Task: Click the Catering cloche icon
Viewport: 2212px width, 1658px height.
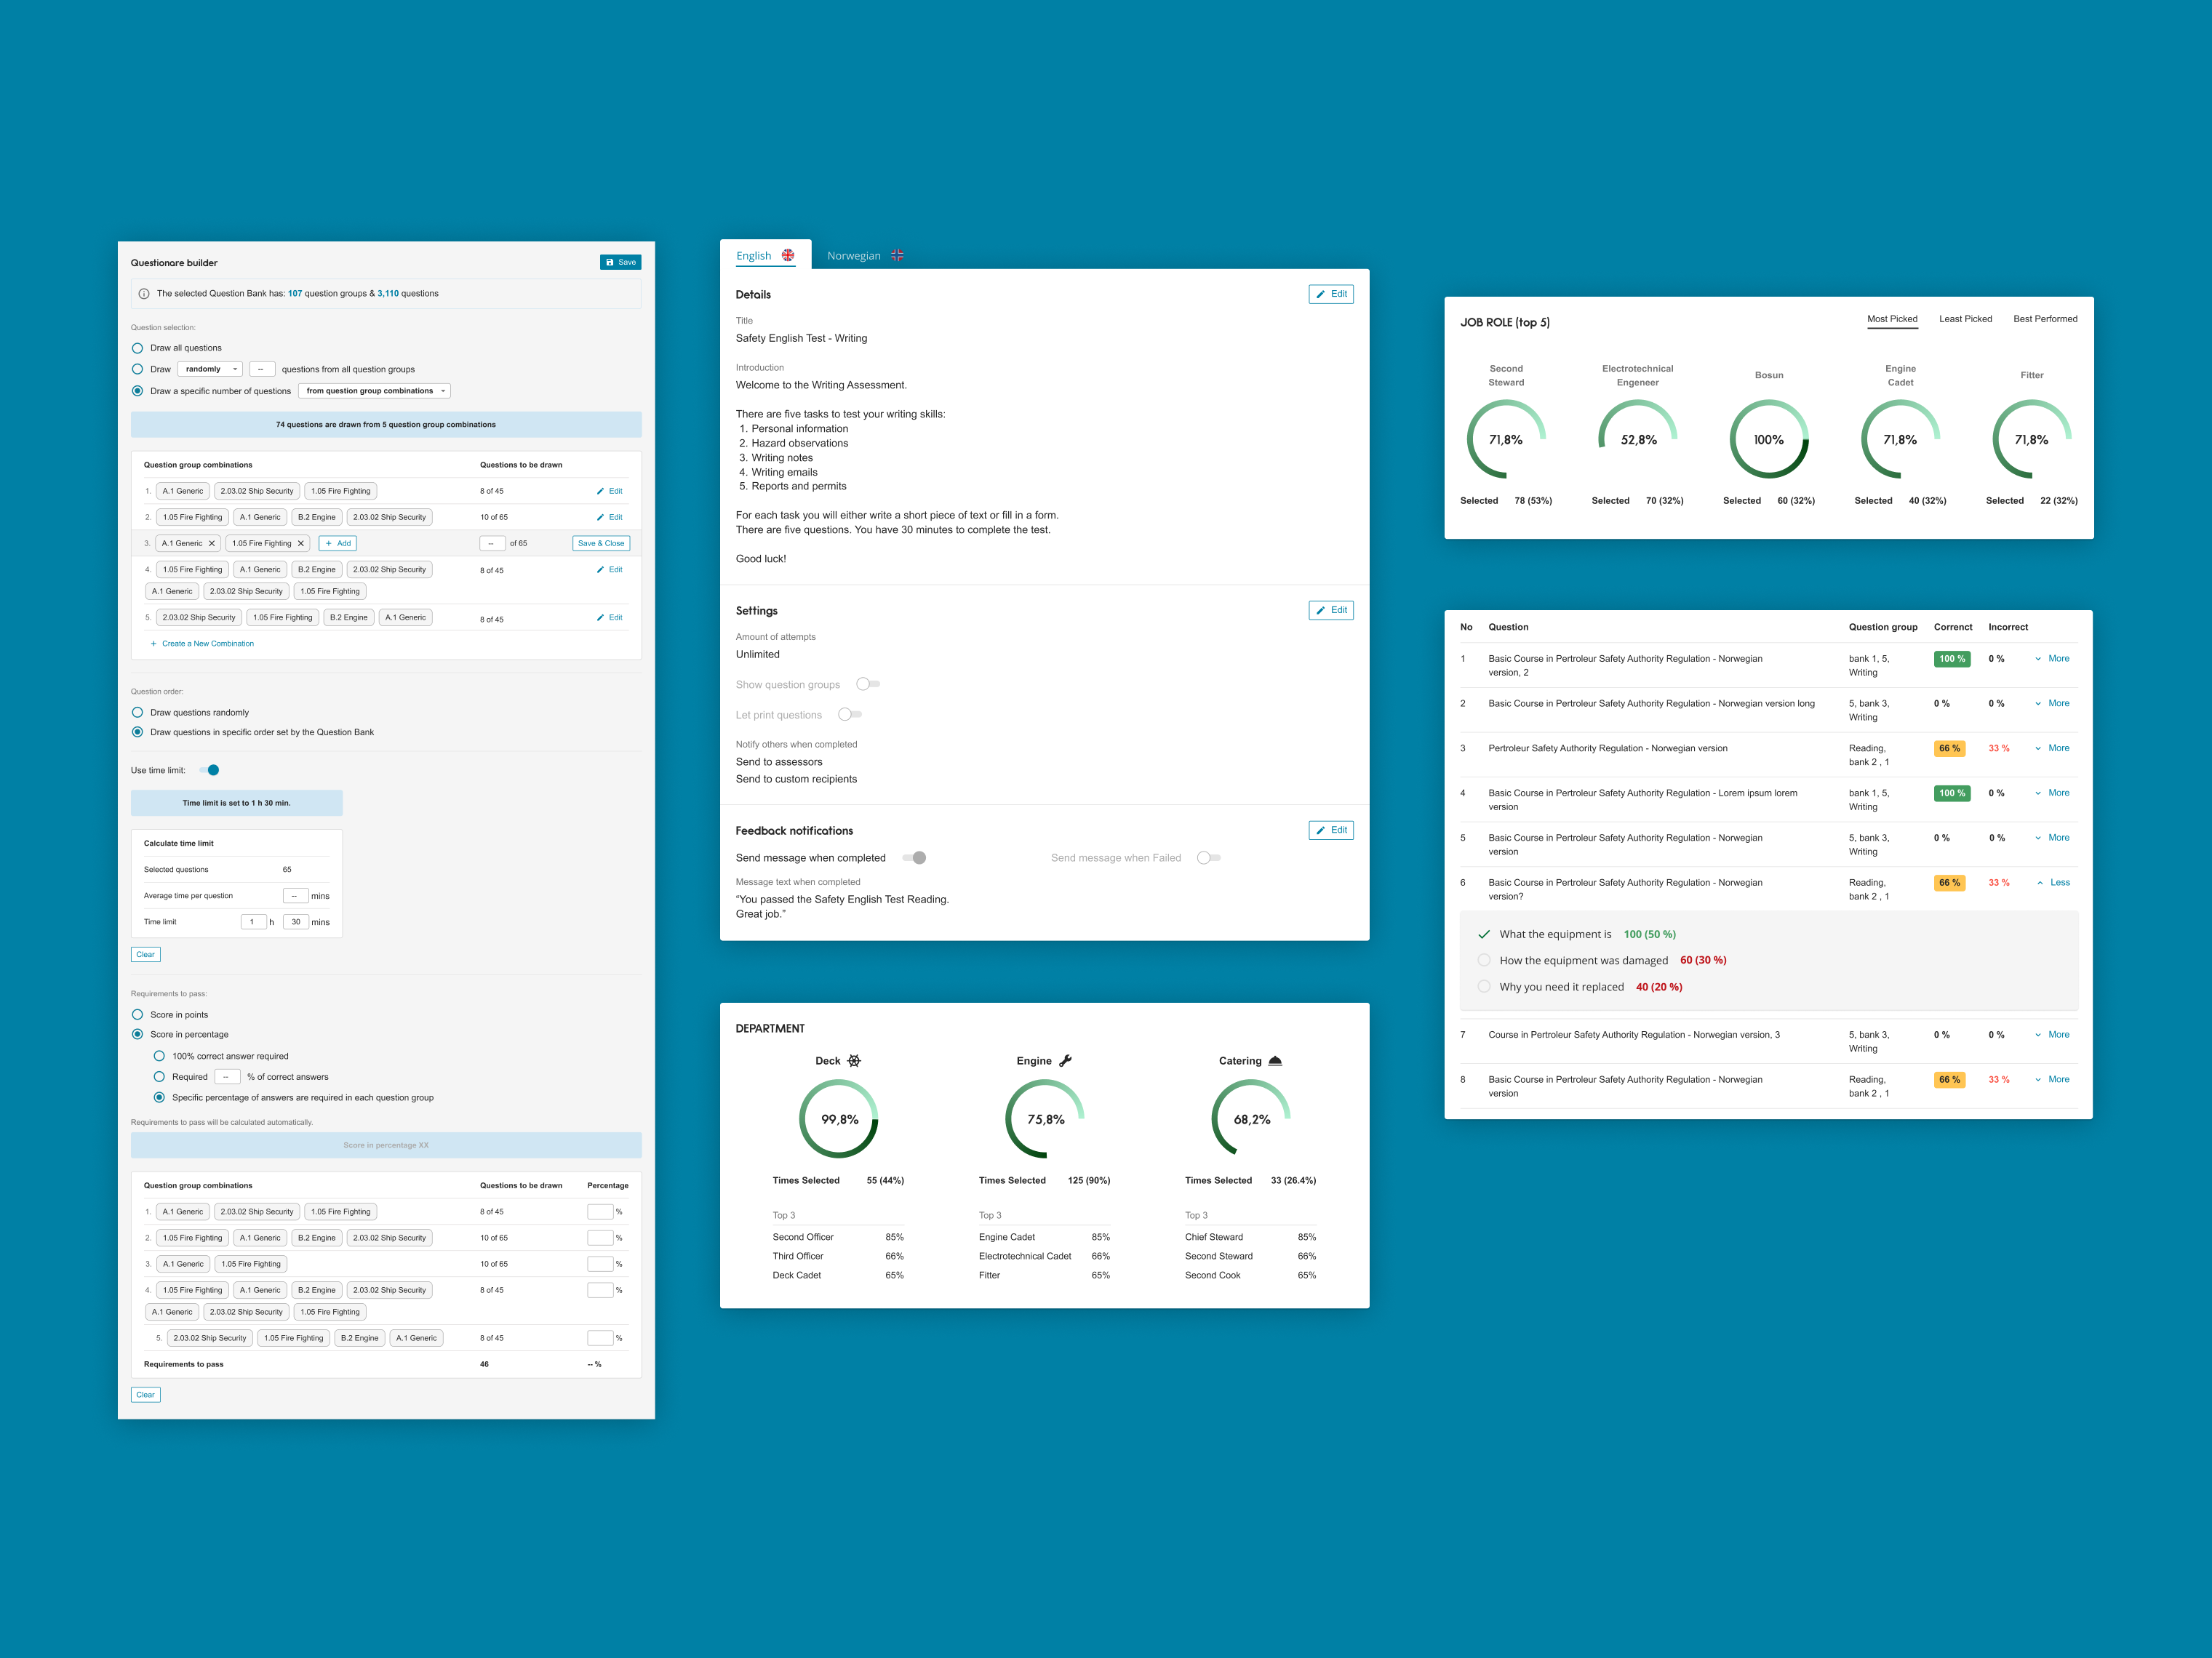Action: [x=1275, y=1061]
